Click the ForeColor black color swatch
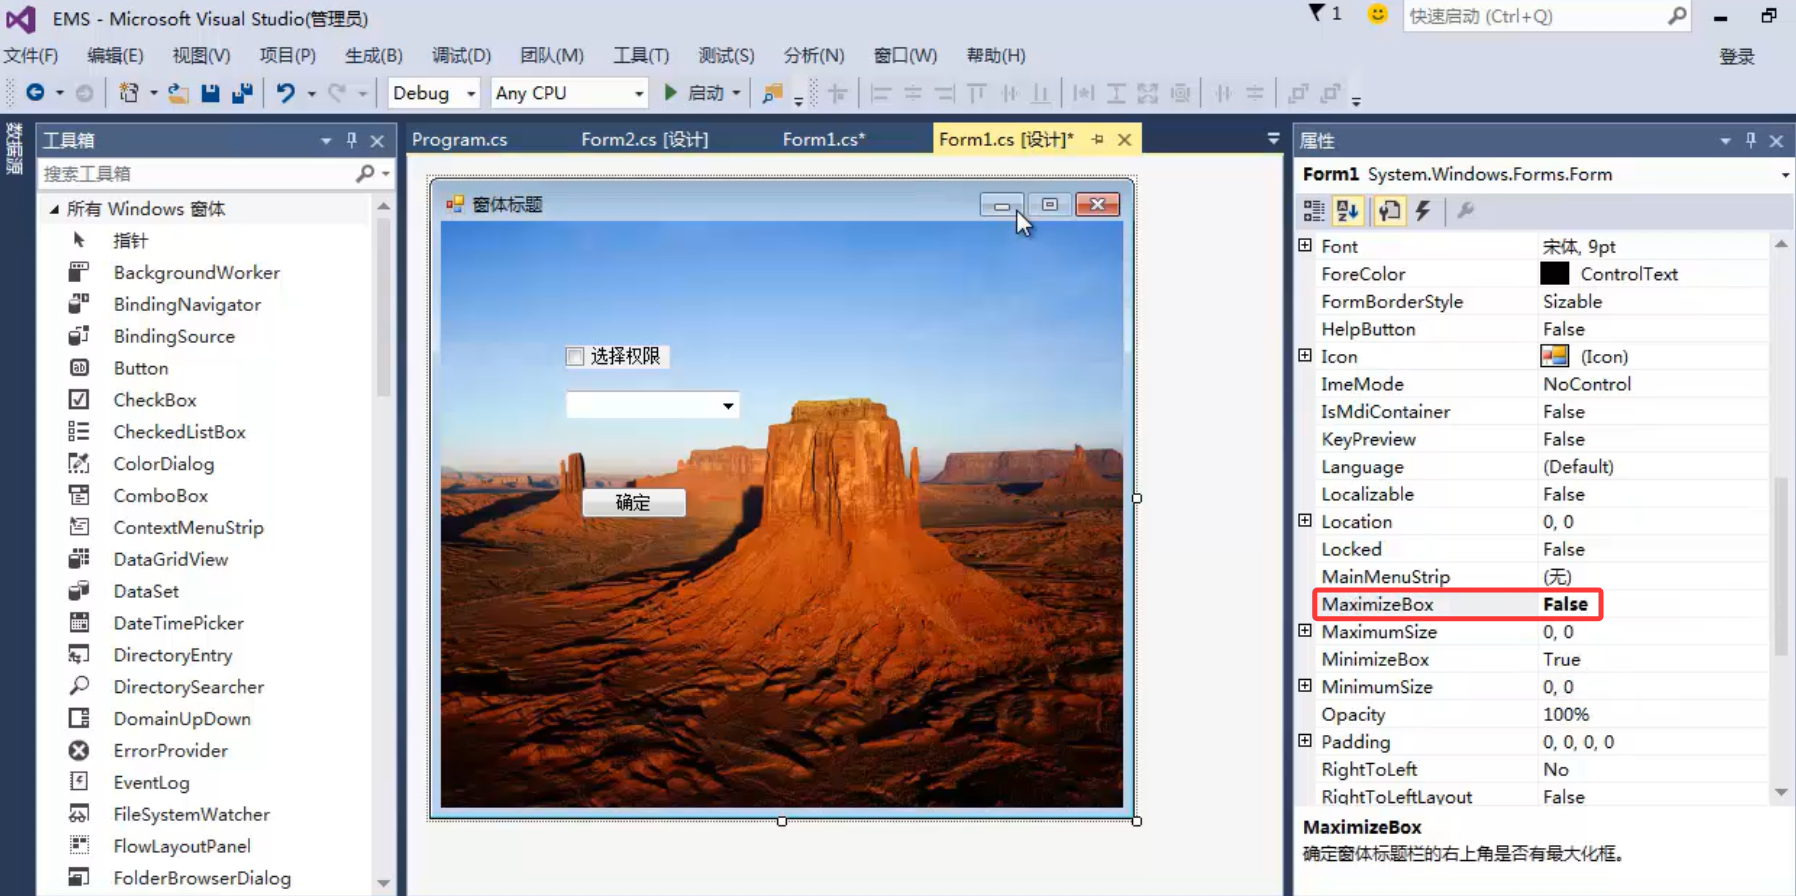Image resolution: width=1796 pixels, height=896 pixels. click(x=1555, y=274)
